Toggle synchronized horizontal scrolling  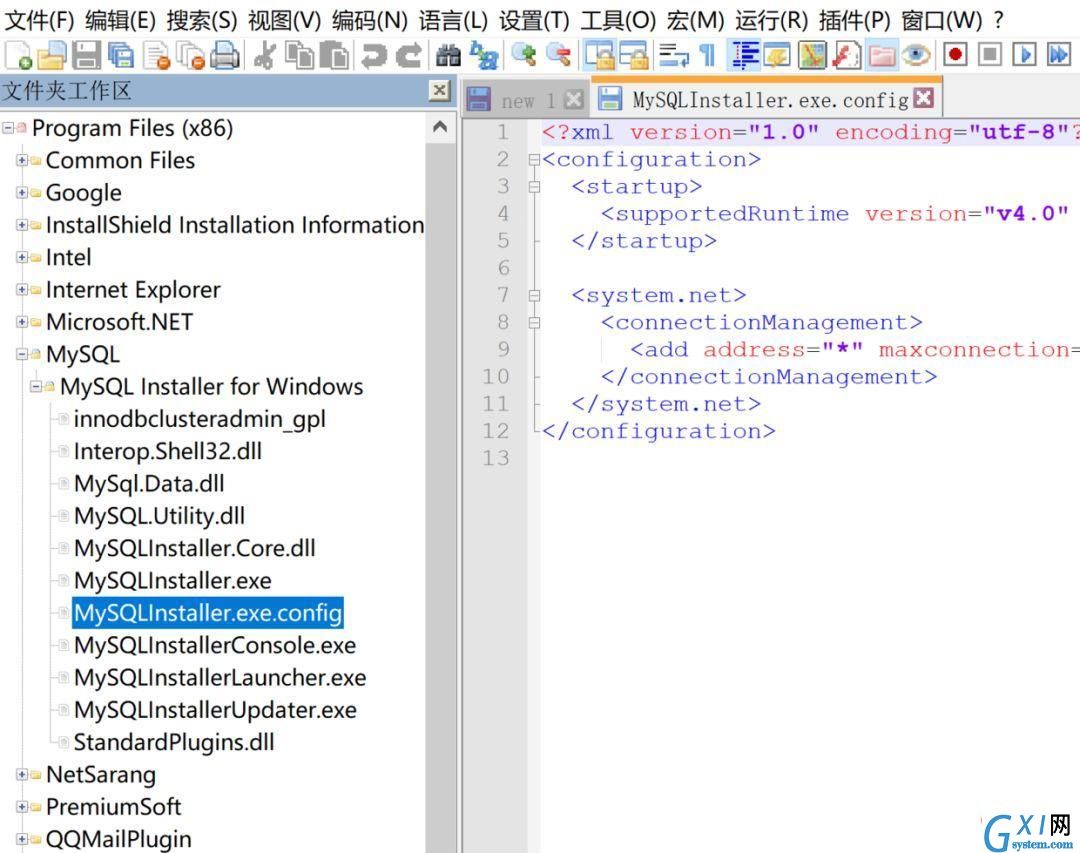[633, 55]
